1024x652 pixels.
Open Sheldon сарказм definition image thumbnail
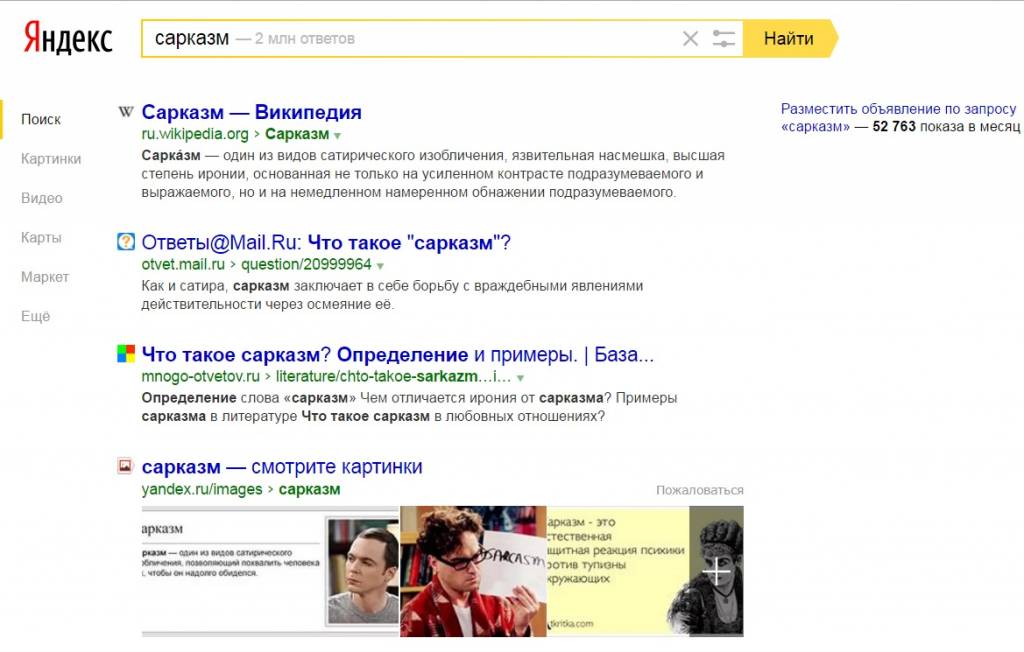coord(270,572)
